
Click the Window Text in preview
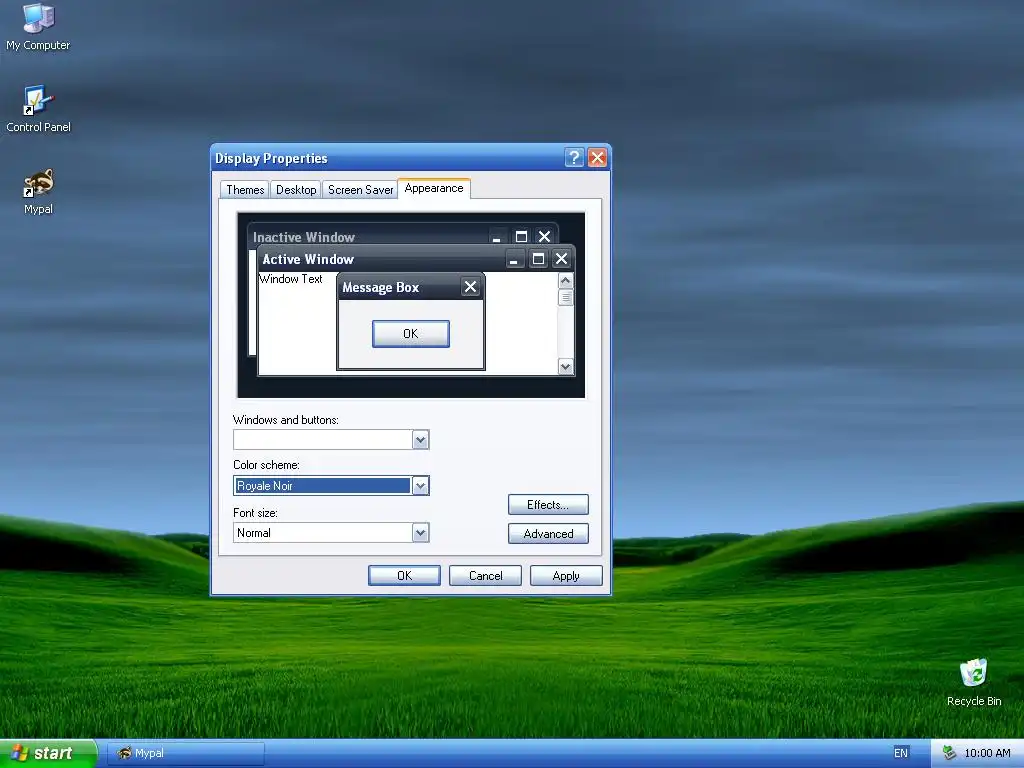[291, 279]
